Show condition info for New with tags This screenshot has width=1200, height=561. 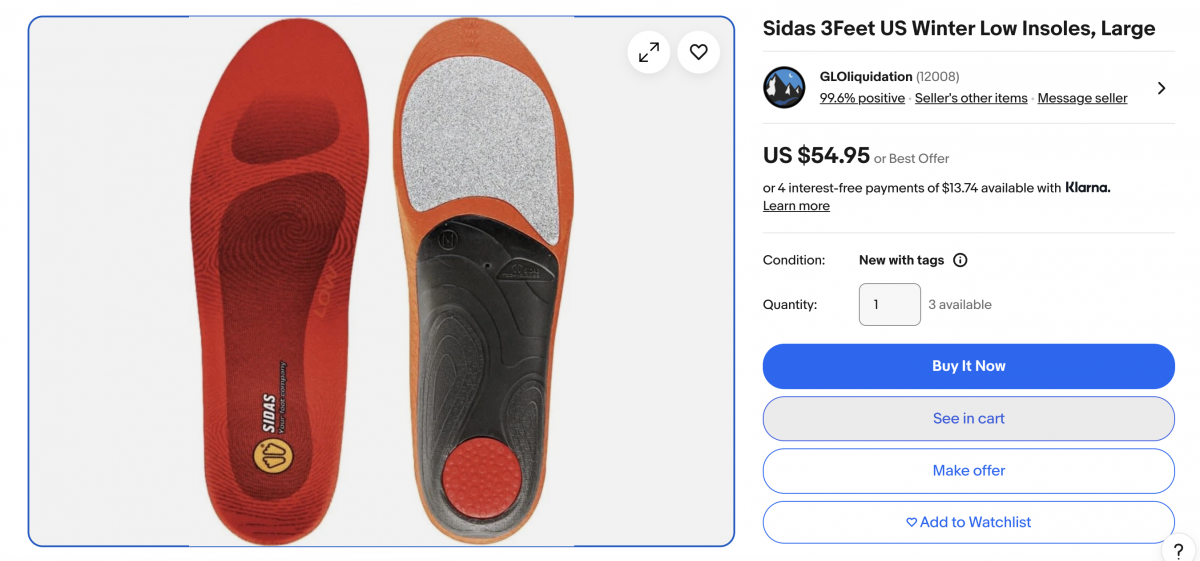[x=960, y=260]
